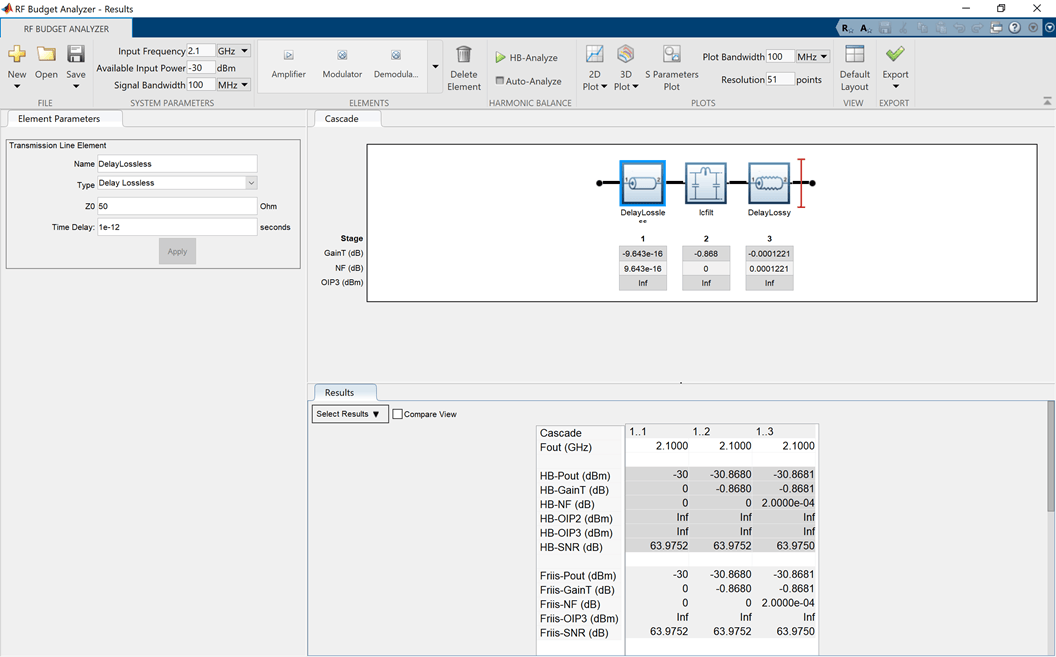Screen dimensions: 1056x657
Task: Open the 3D Plot tool
Action: 626,67
